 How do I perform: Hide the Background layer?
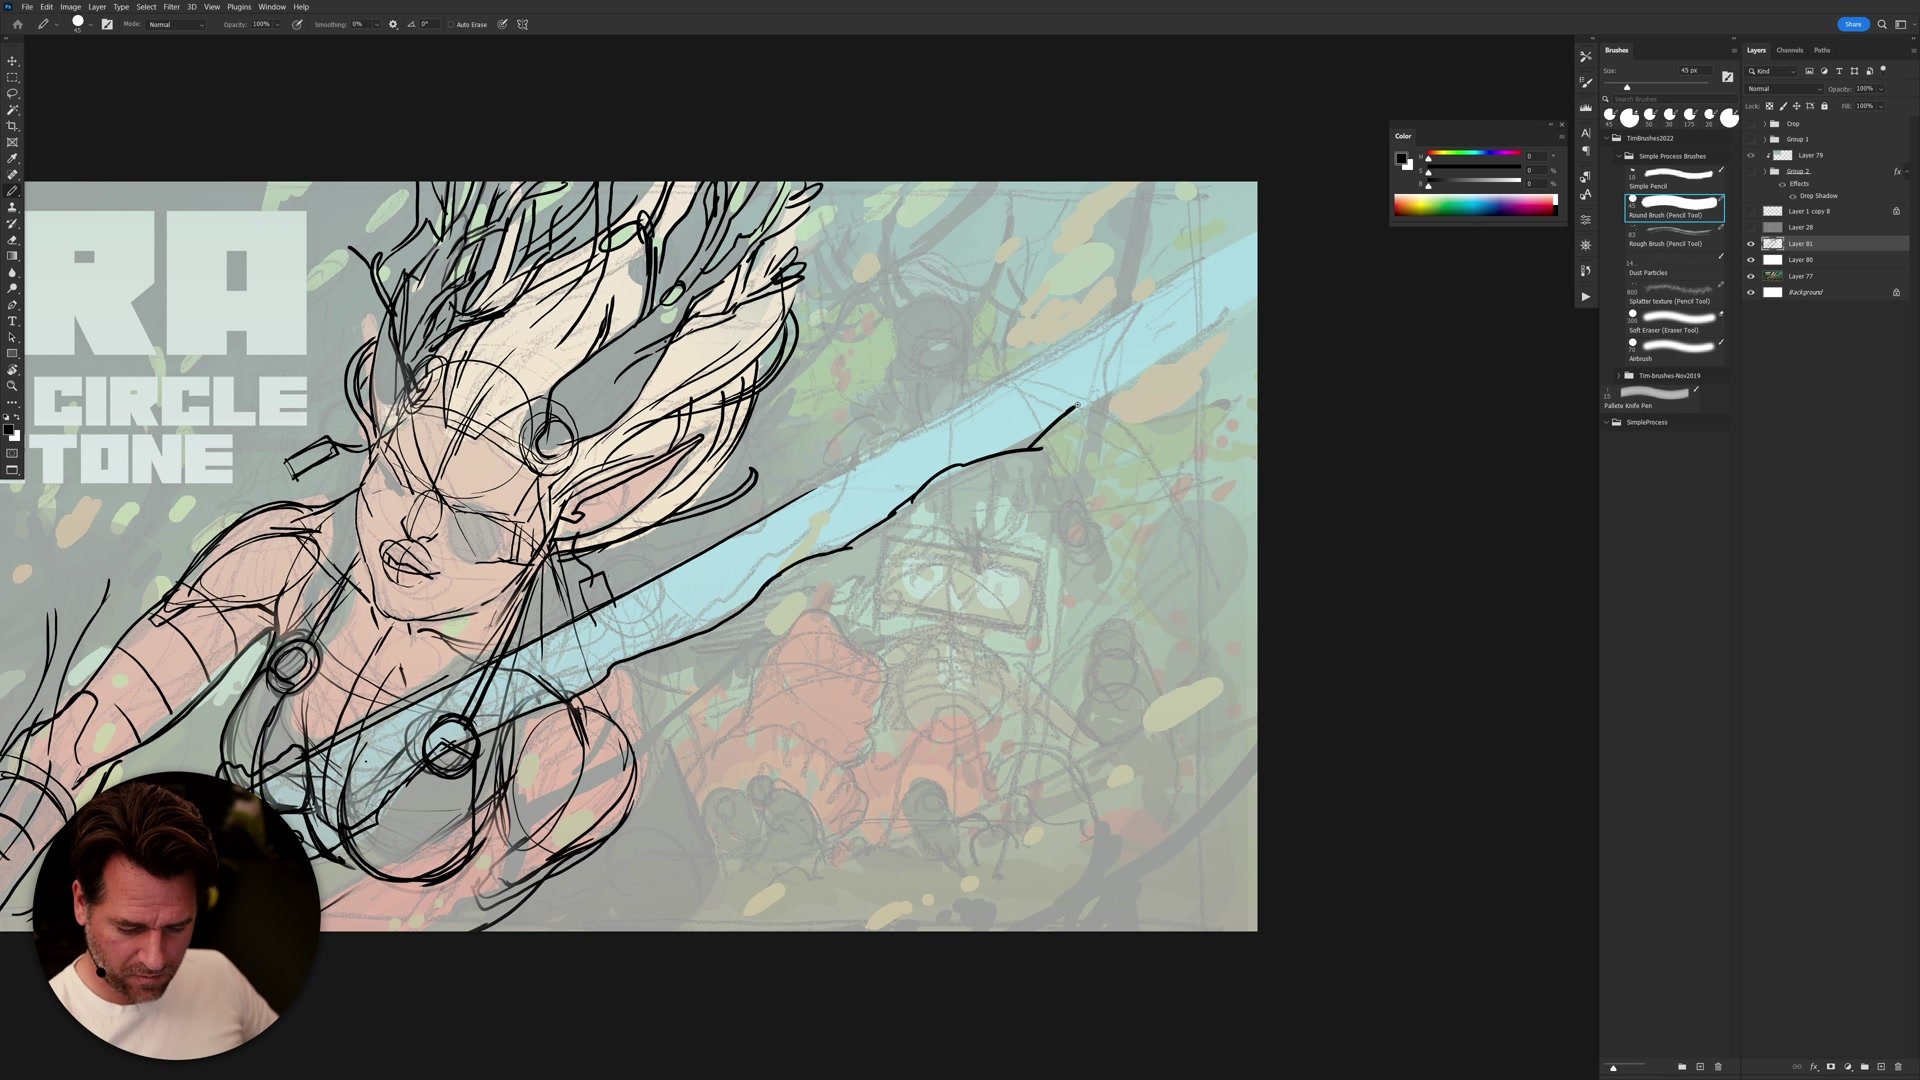coord(1750,292)
